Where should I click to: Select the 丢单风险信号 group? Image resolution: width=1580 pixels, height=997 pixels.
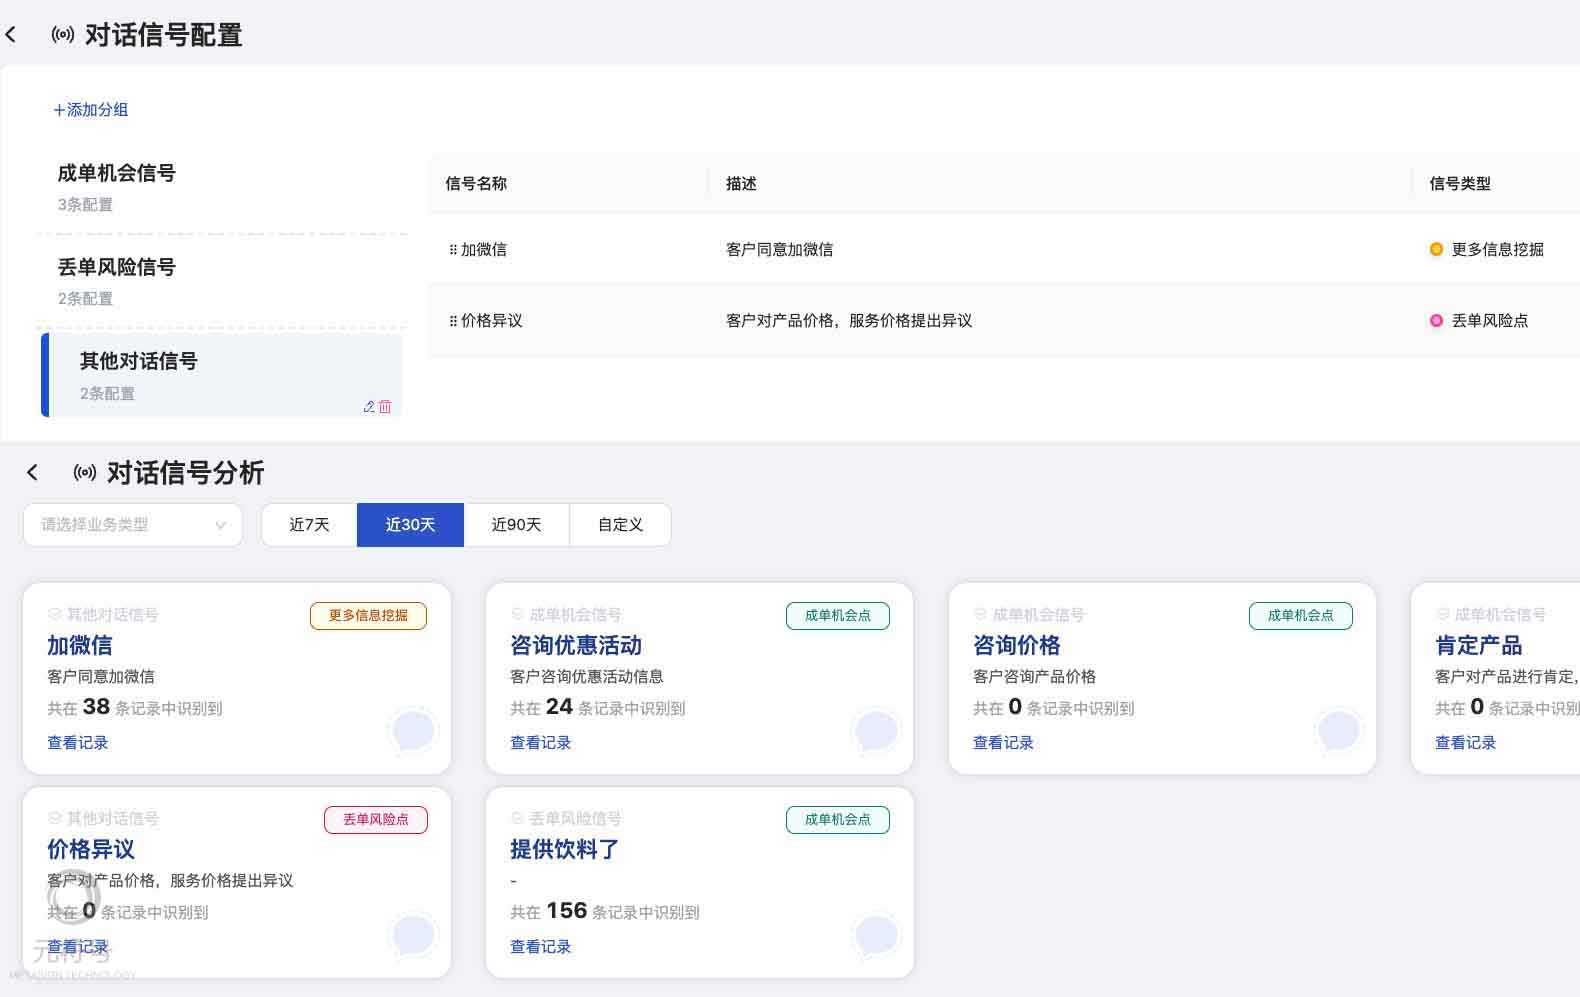point(220,281)
